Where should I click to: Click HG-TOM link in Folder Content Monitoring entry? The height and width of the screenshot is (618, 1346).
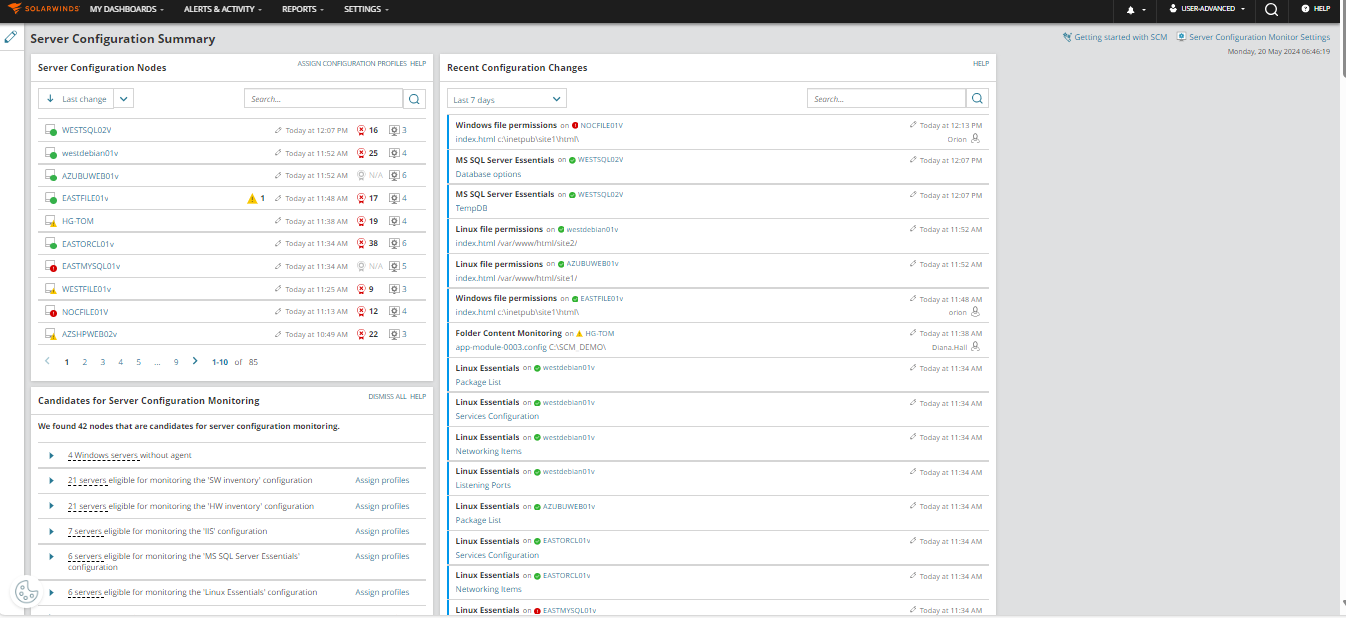600,333
